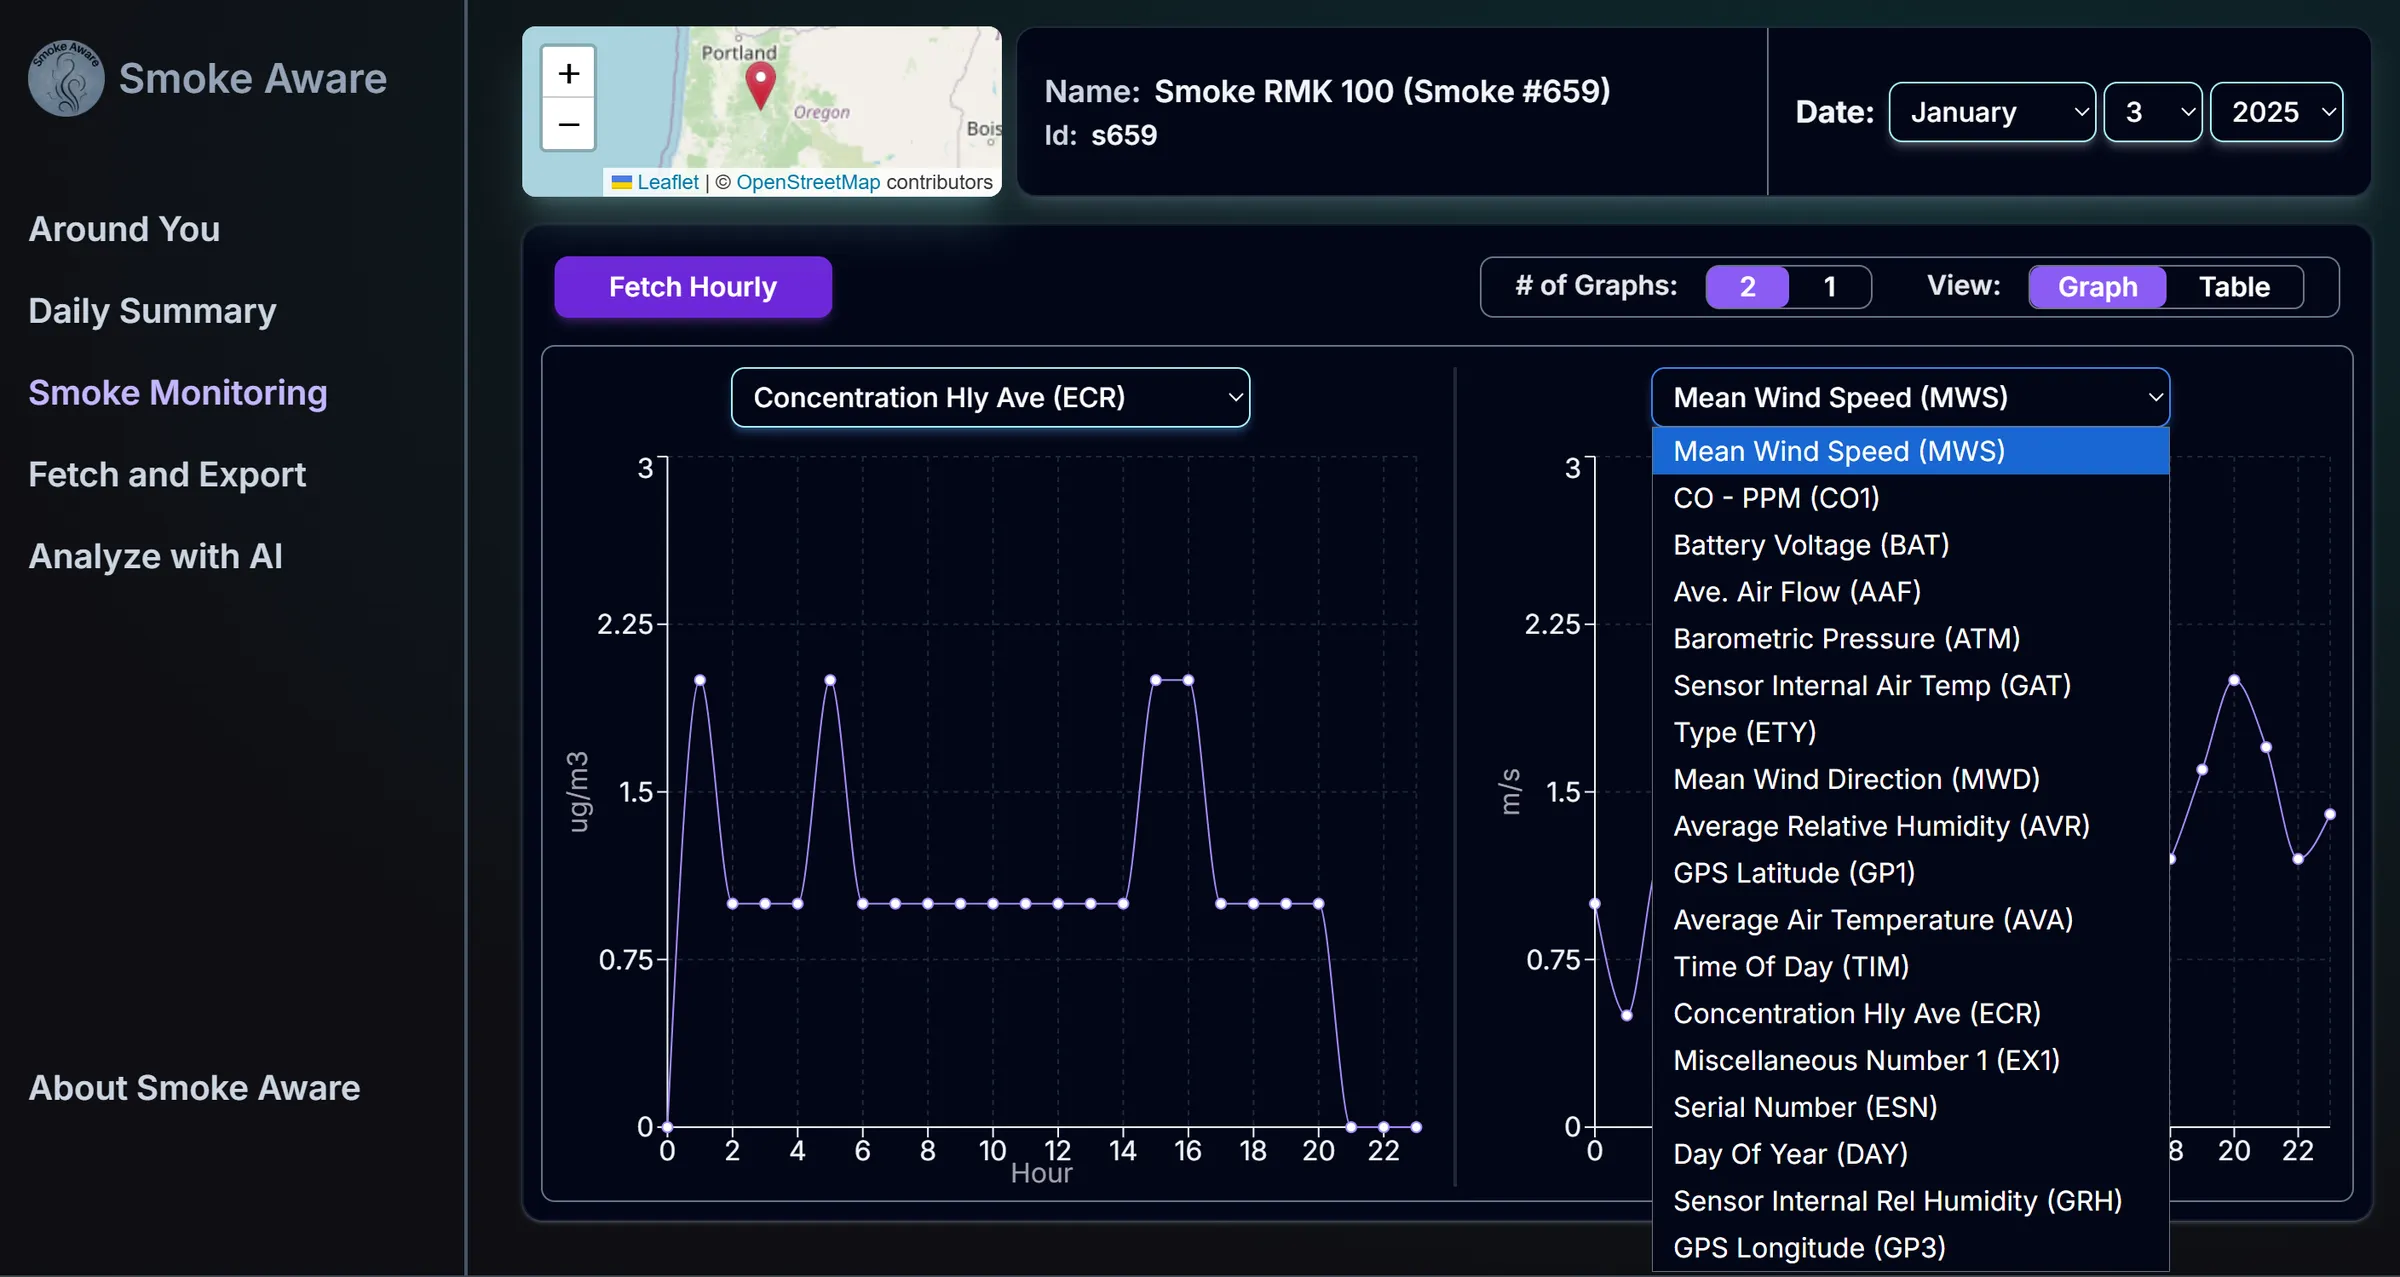This screenshot has height=1277, width=2400.
Task: Choose Average Air Temperature (AVA) option
Action: click(x=1910, y=920)
